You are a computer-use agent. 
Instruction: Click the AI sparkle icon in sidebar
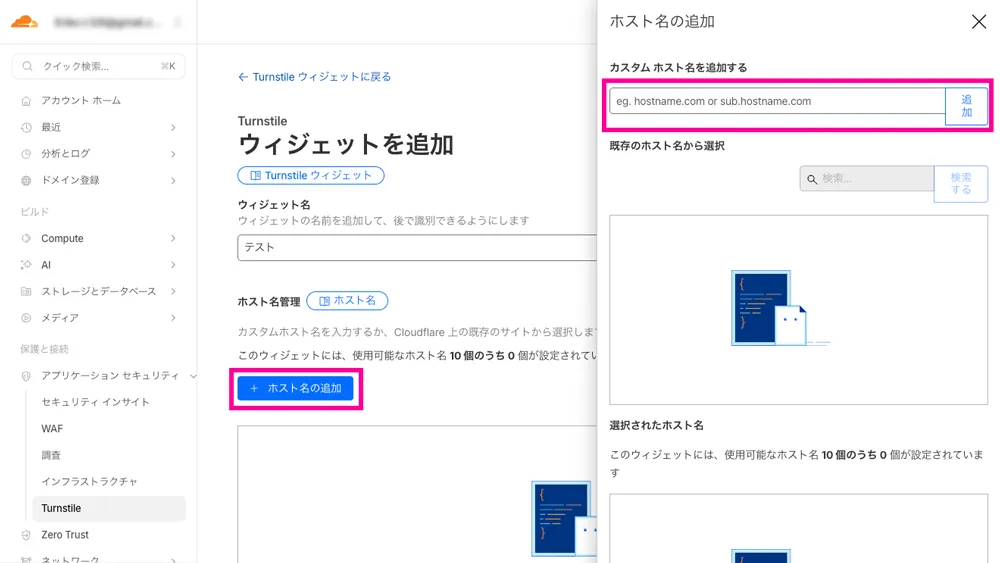coord(26,265)
